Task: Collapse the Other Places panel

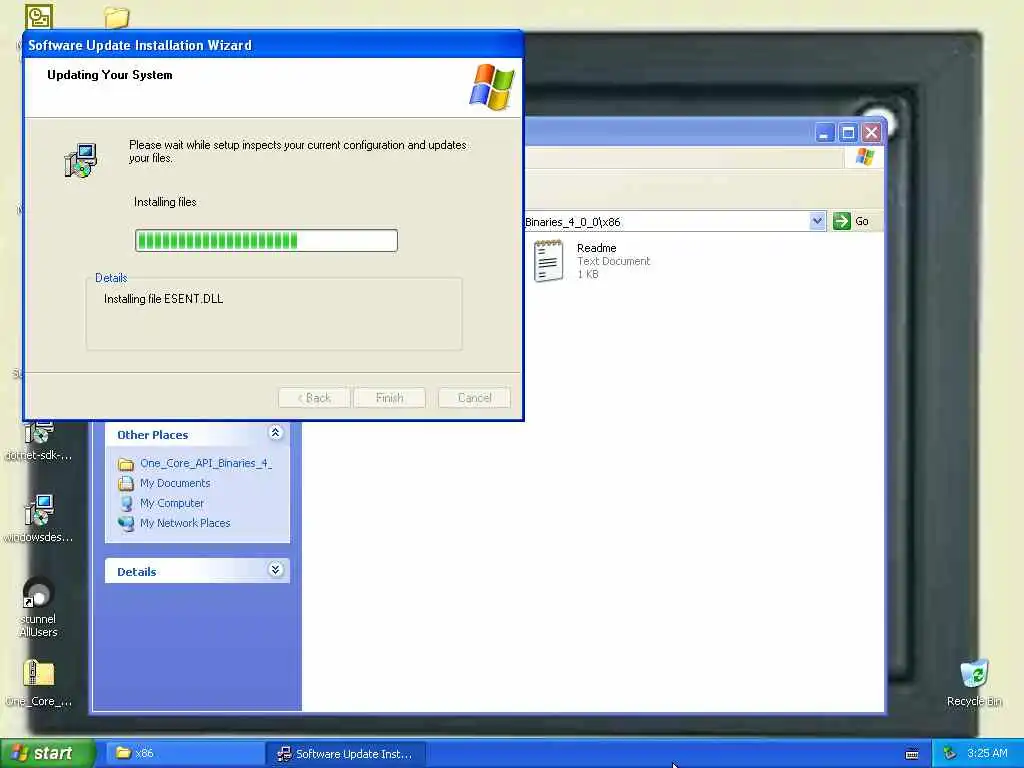Action: (276, 433)
